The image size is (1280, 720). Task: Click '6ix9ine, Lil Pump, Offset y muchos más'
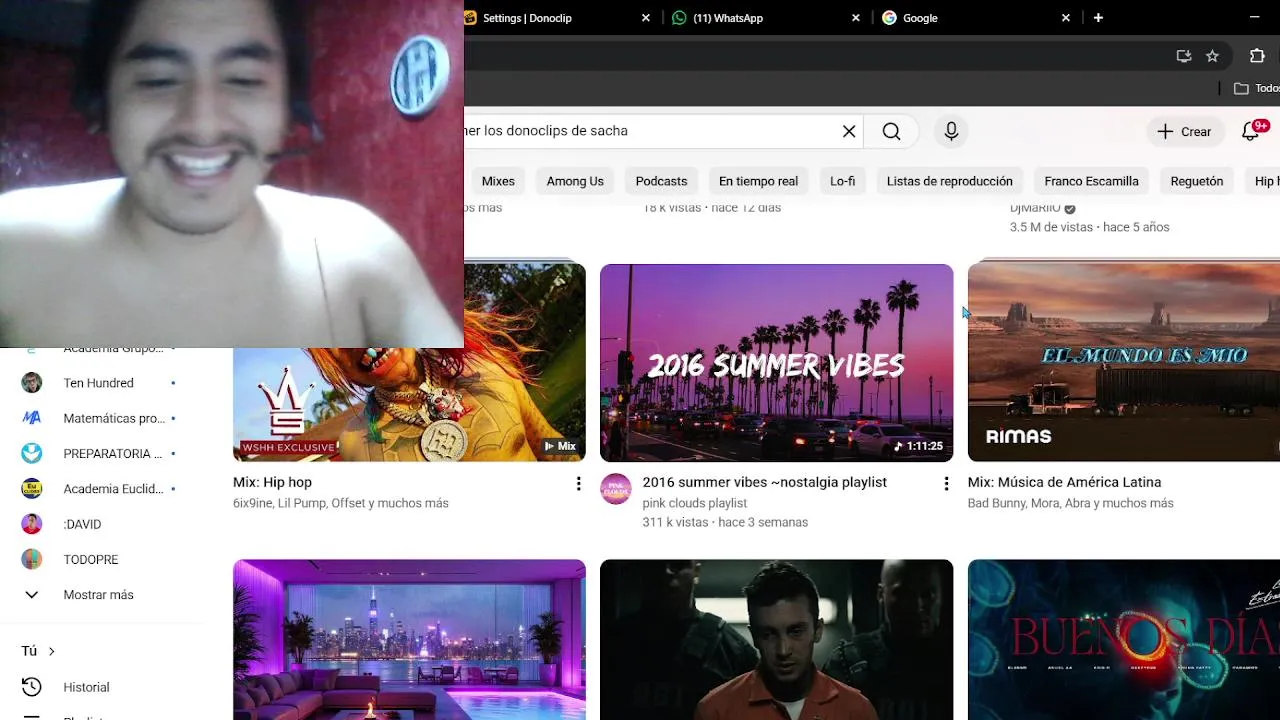(341, 503)
